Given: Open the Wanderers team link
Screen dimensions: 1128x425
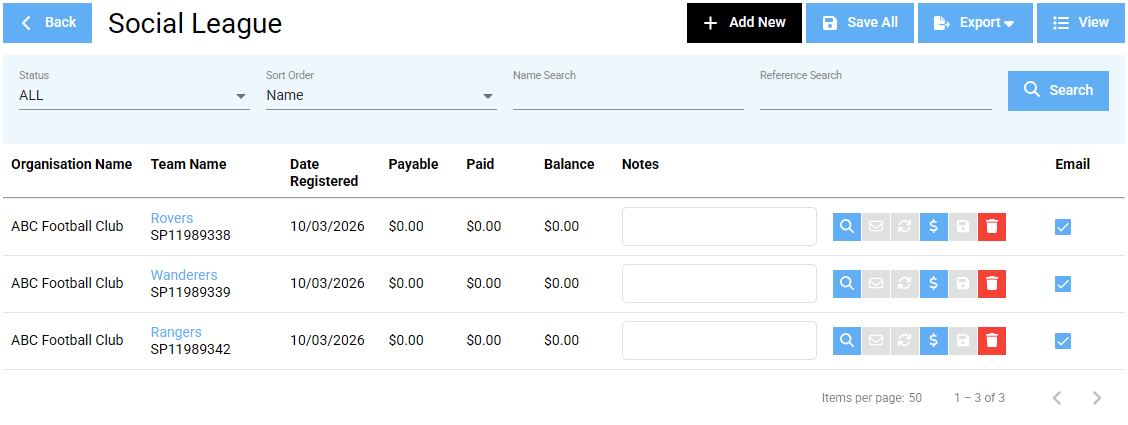Looking at the screenshot, I should point(183,275).
